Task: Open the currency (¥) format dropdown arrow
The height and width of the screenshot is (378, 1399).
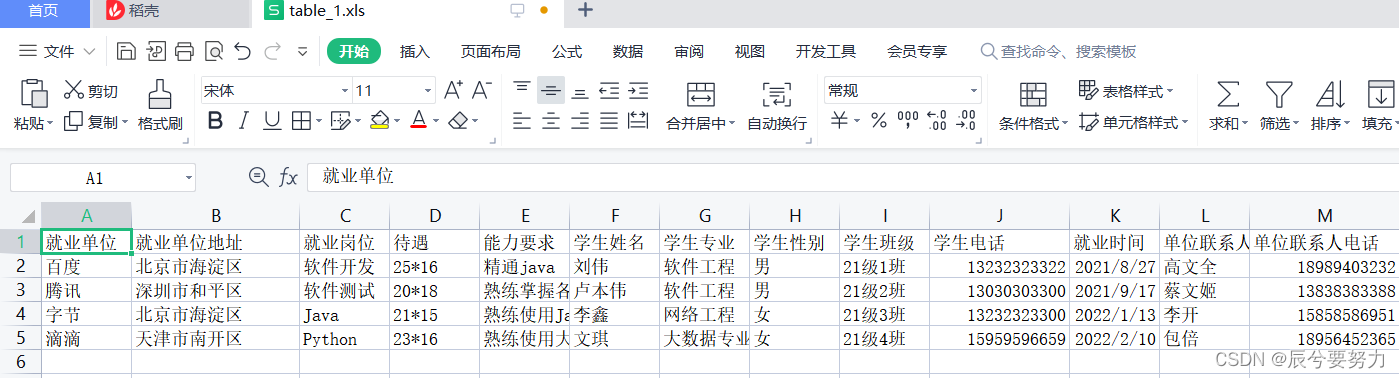Action: (x=857, y=122)
